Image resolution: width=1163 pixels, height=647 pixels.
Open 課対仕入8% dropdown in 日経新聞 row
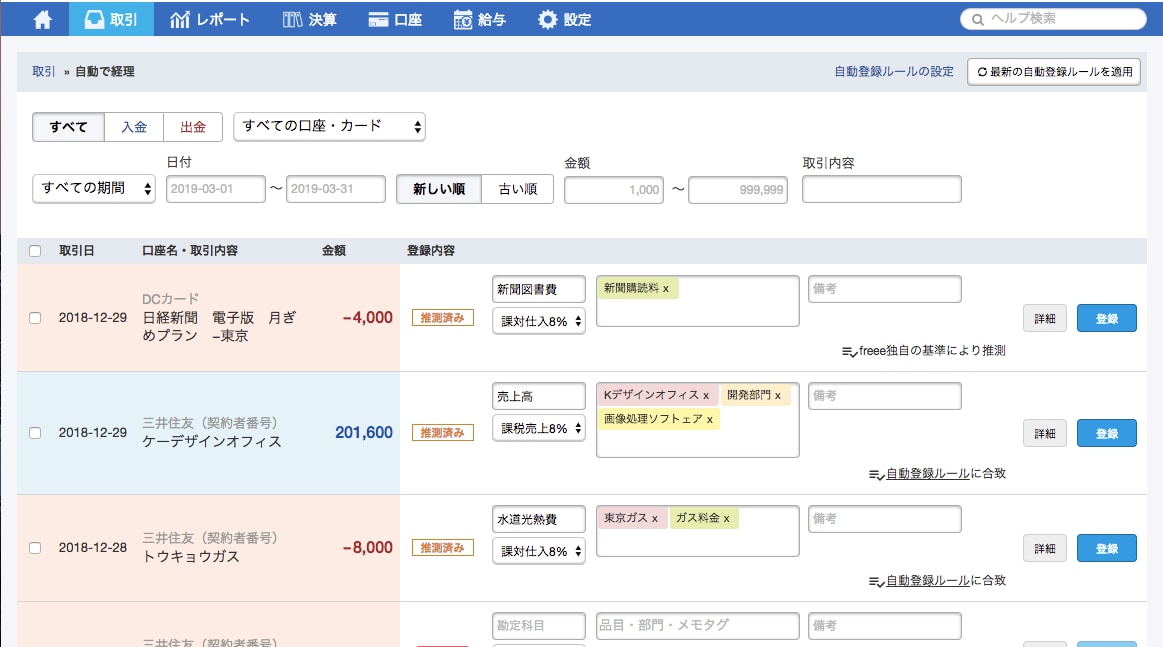538,321
